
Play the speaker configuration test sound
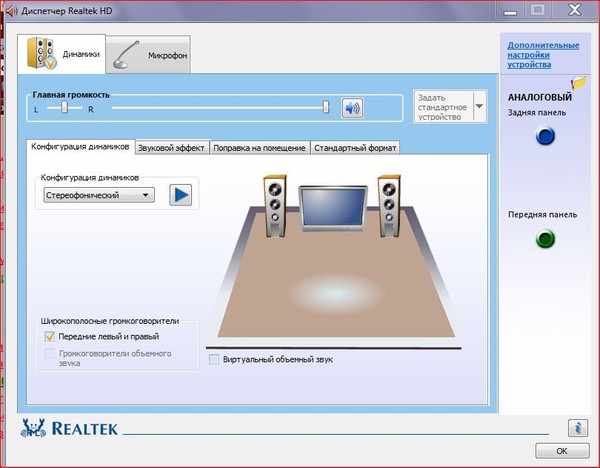[x=181, y=195]
